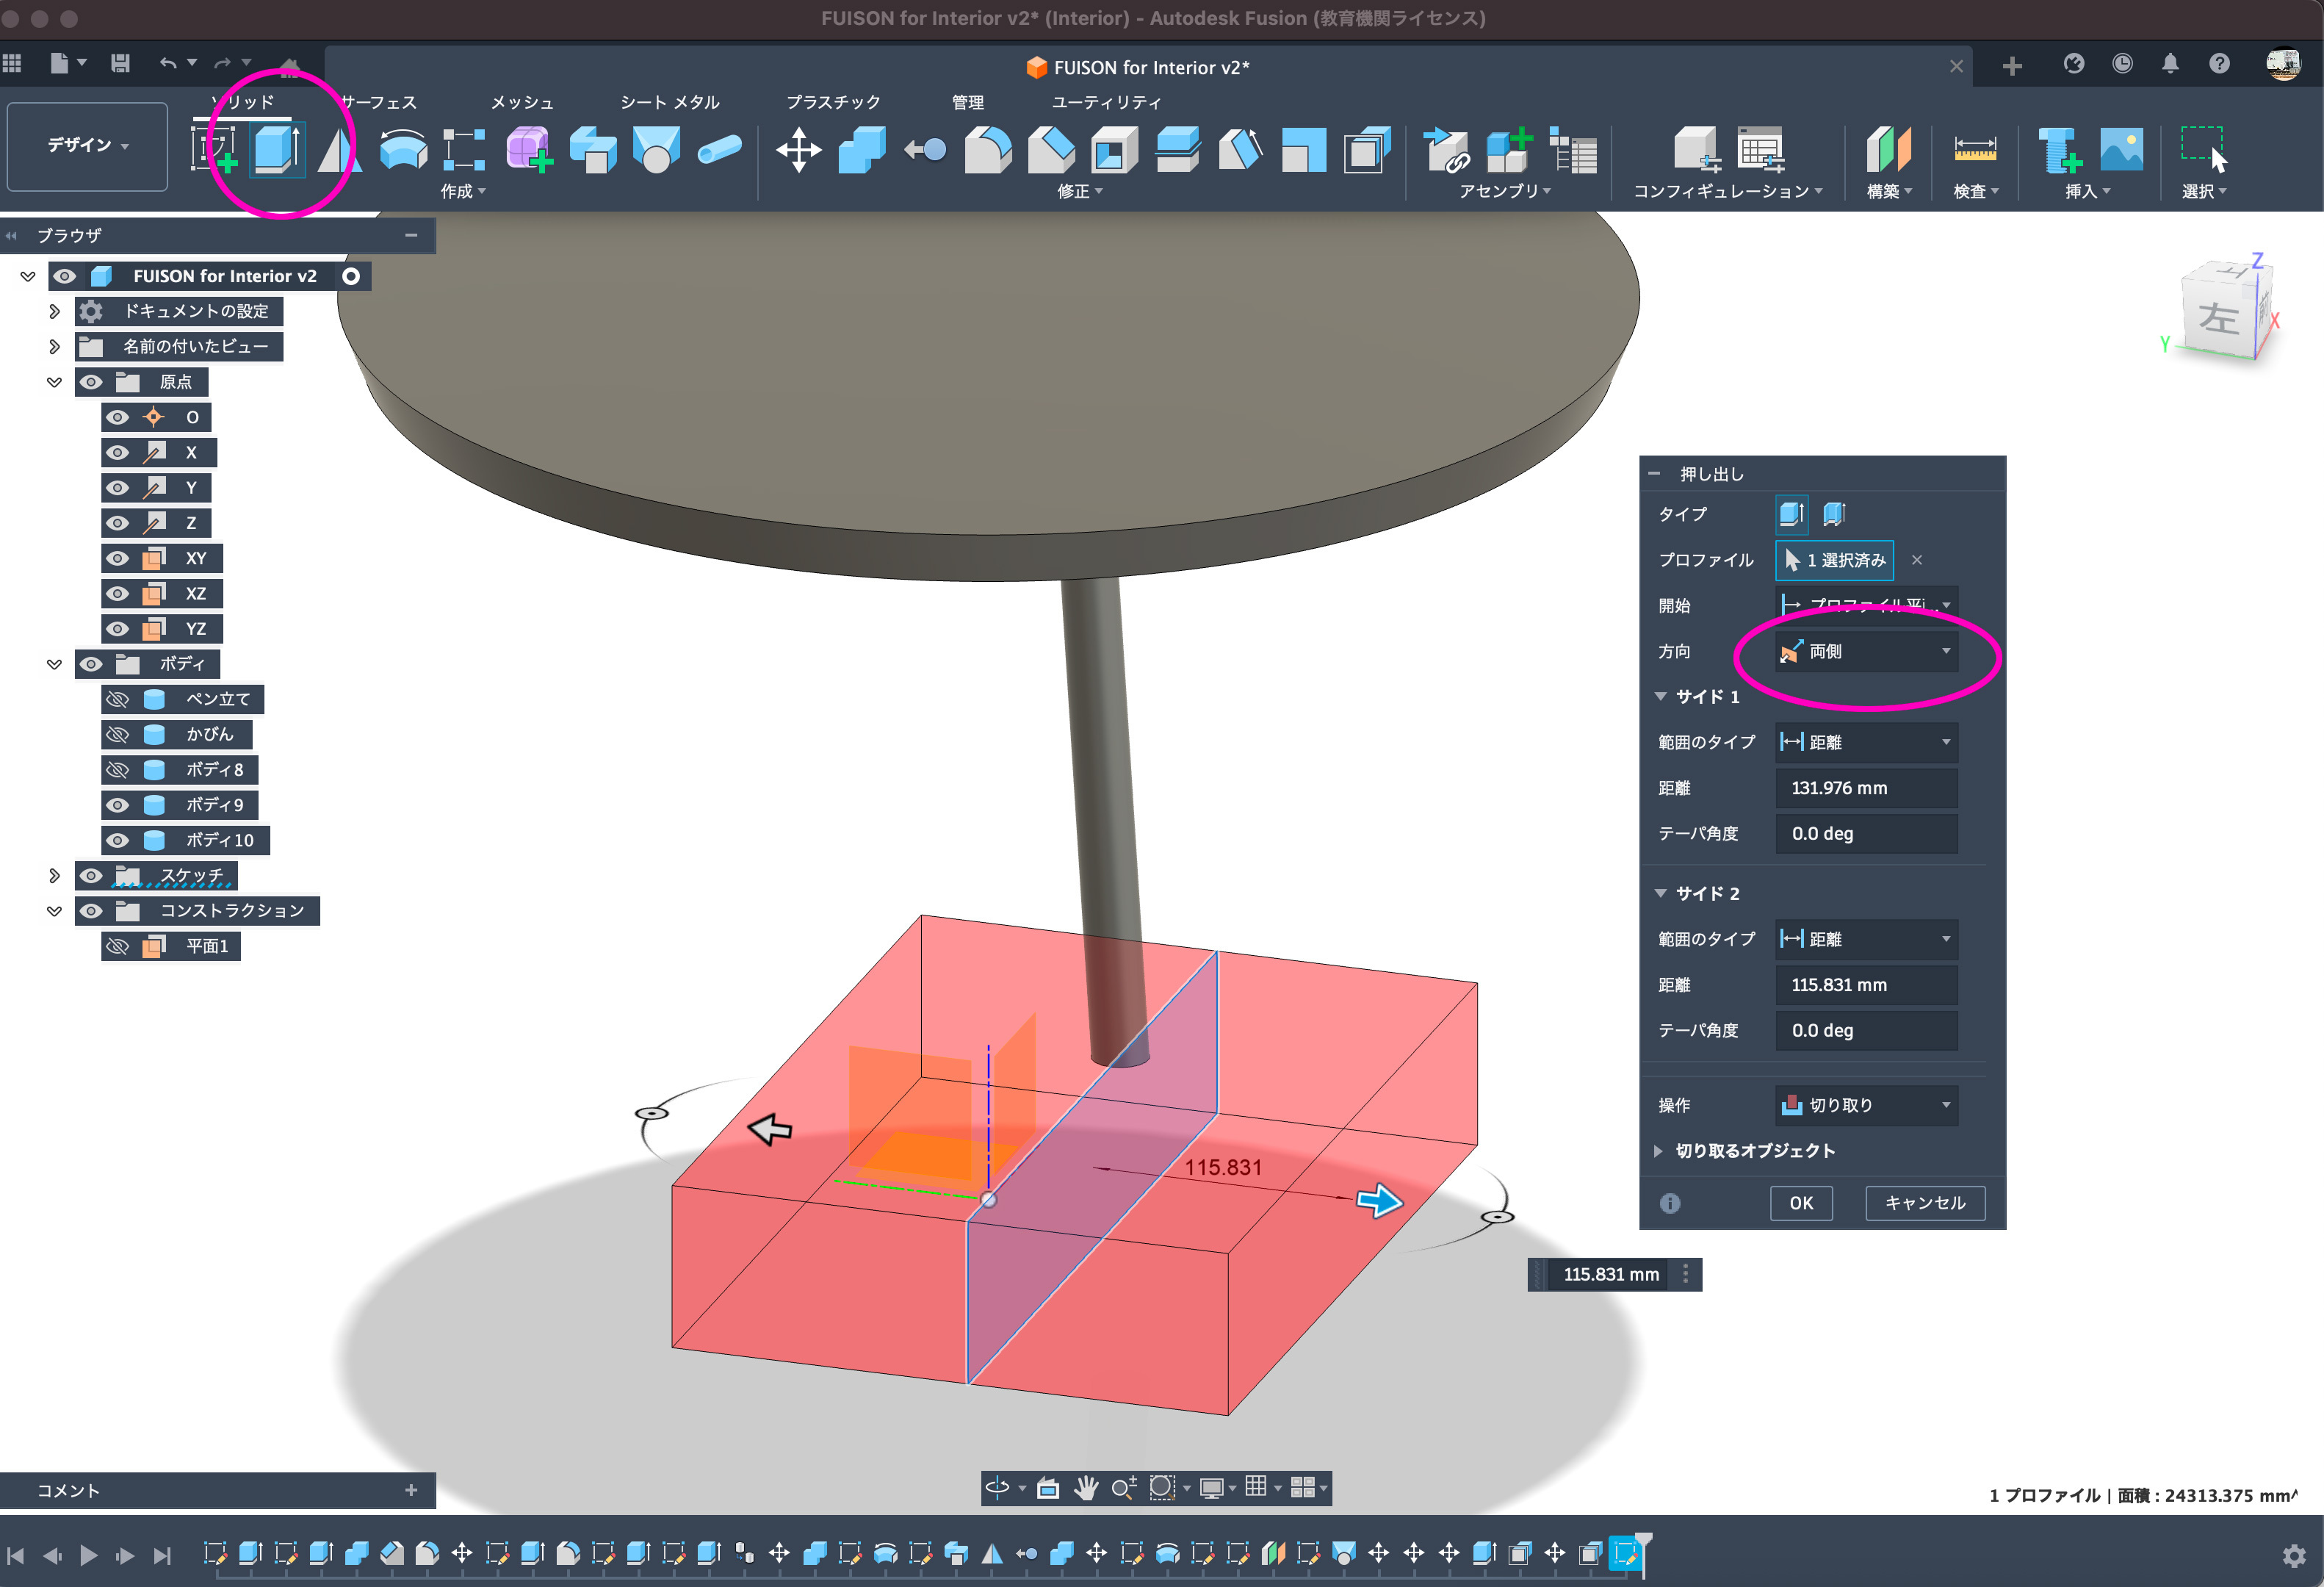This screenshot has width=2324, height=1587.
Task: Click the Pan hand icon in navigation bar
Action: [1086, 1488]
